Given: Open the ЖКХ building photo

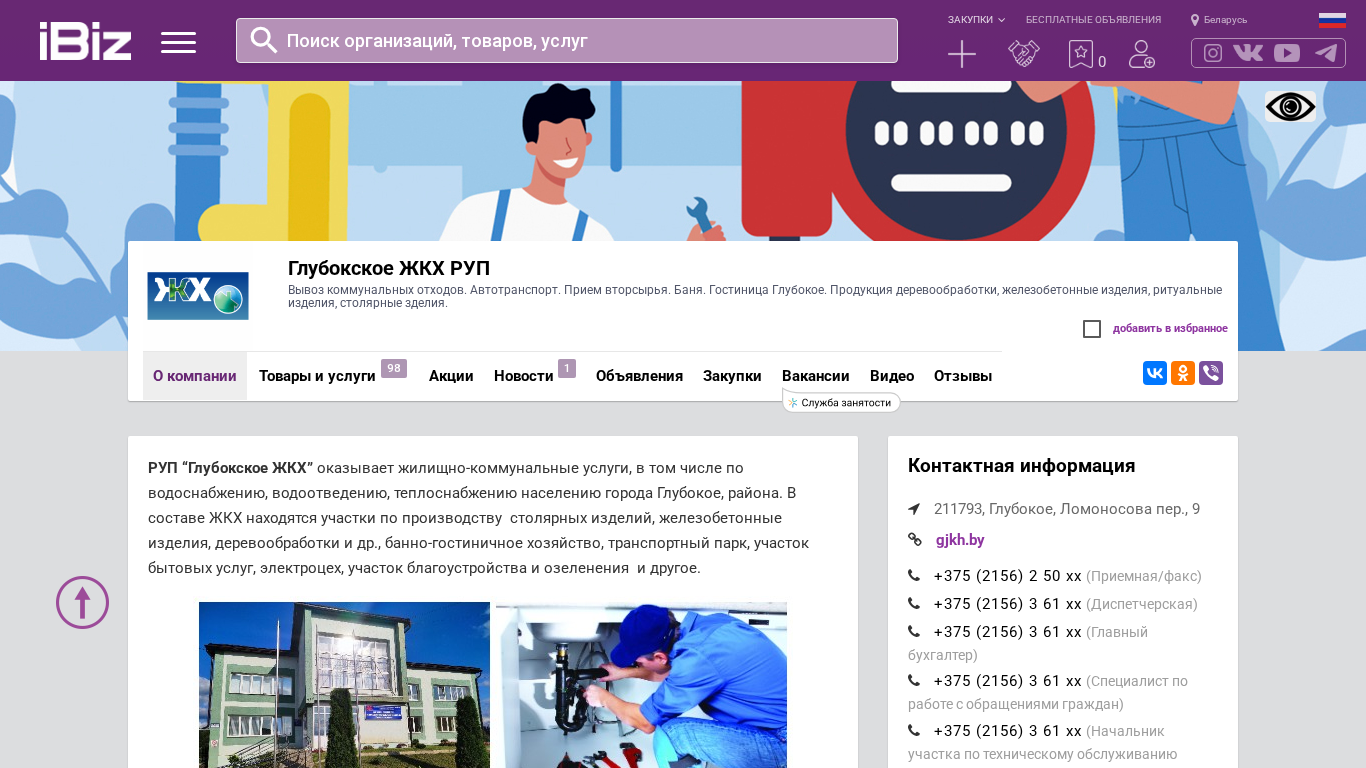Looking at the screenshot, I should 344,685.
